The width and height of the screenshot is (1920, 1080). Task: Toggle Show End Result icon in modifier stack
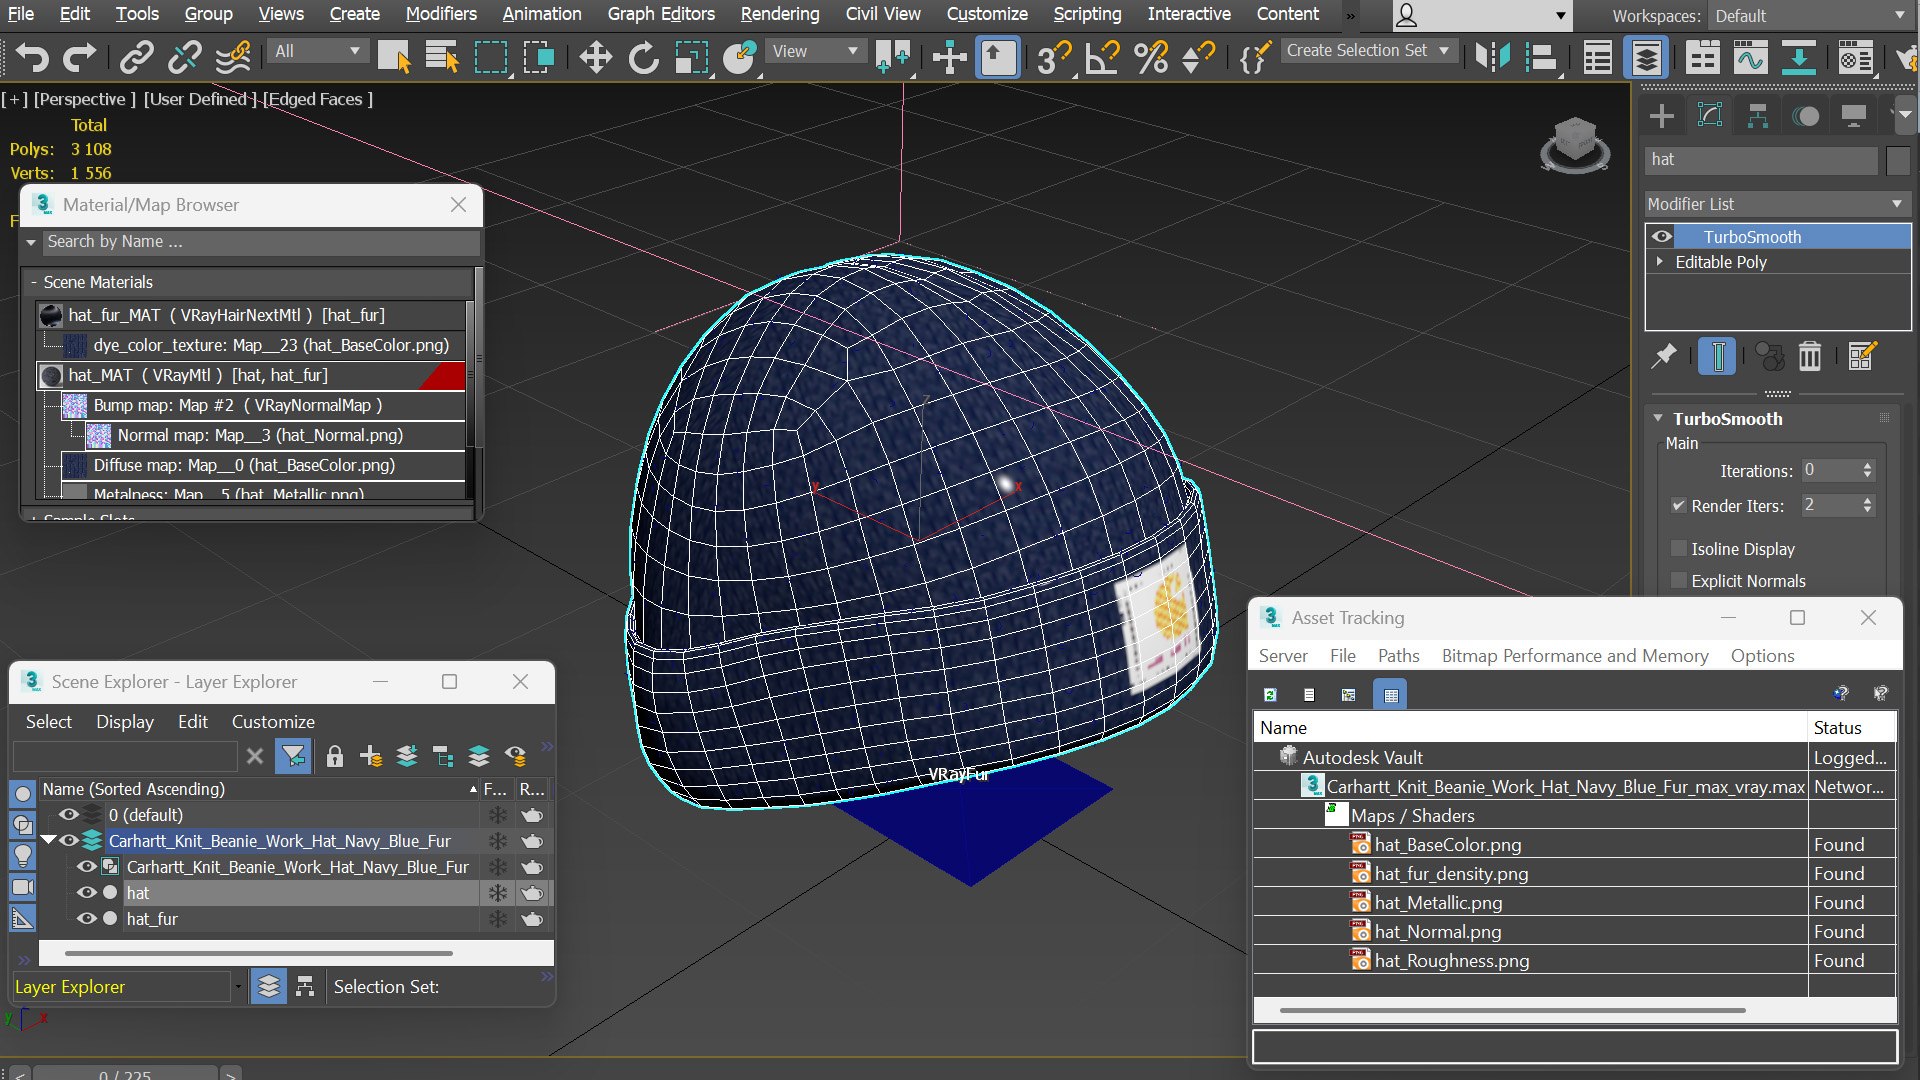(1717, 356)
